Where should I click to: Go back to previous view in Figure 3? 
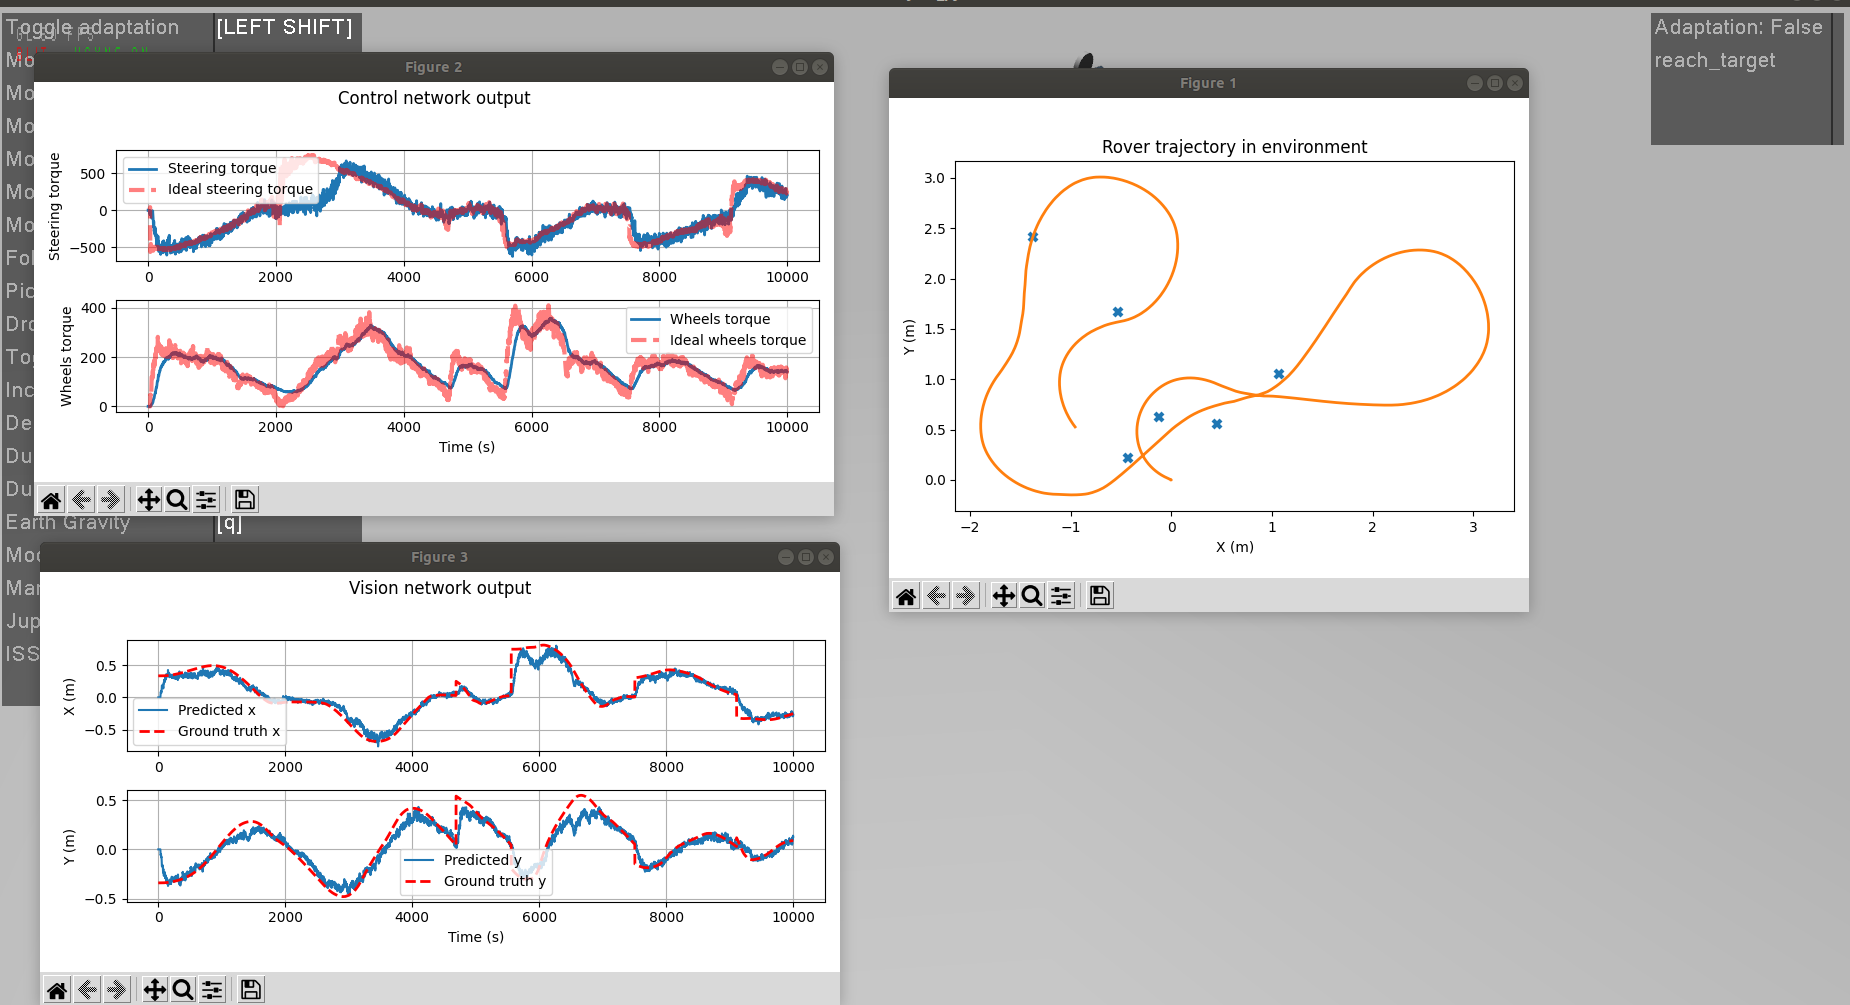coord(88,990)
